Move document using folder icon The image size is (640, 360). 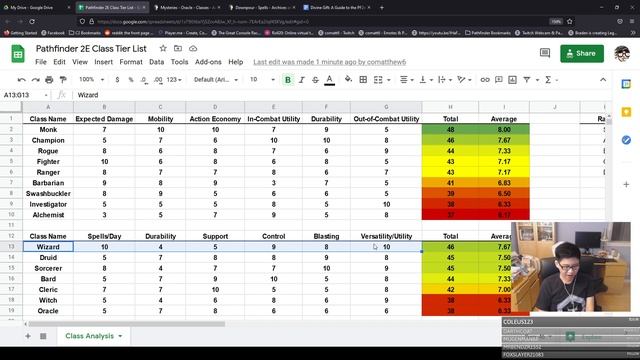[178, 49]
